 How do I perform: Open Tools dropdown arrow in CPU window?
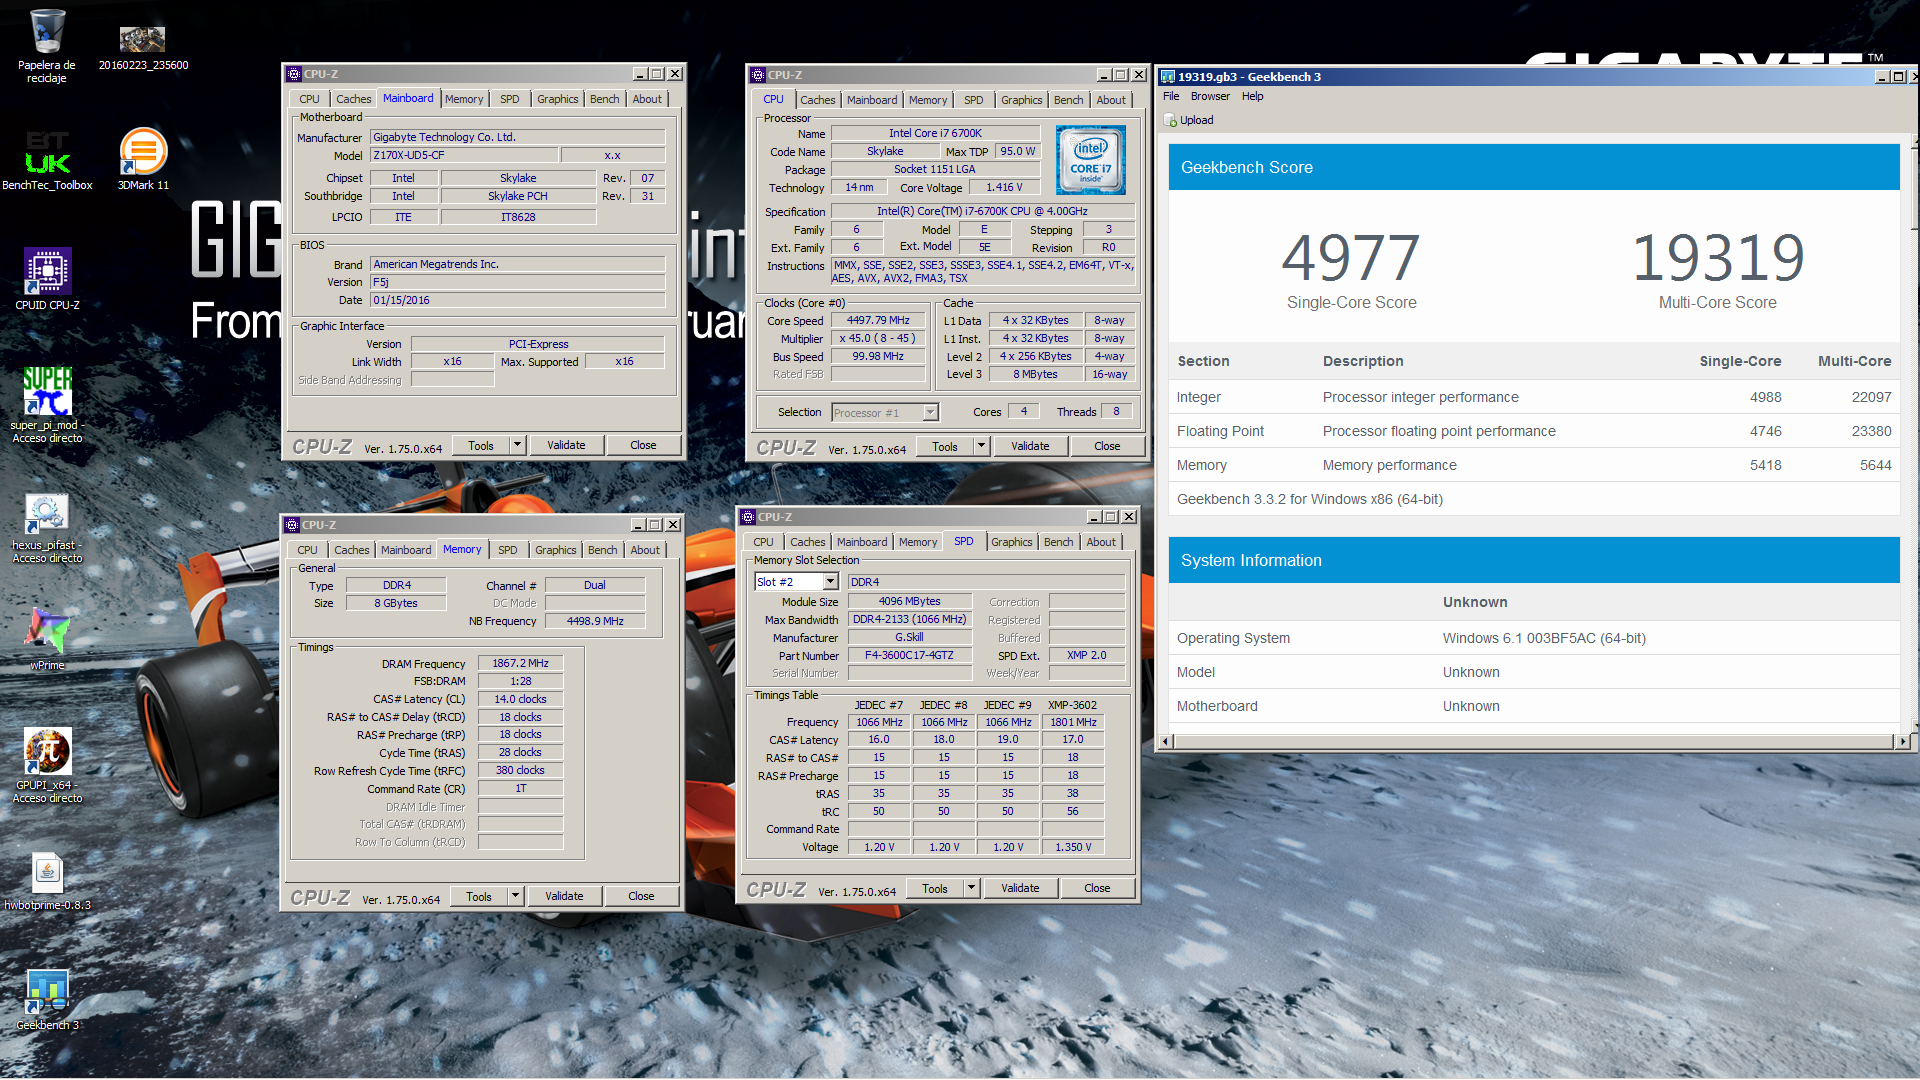click(981, 446)
